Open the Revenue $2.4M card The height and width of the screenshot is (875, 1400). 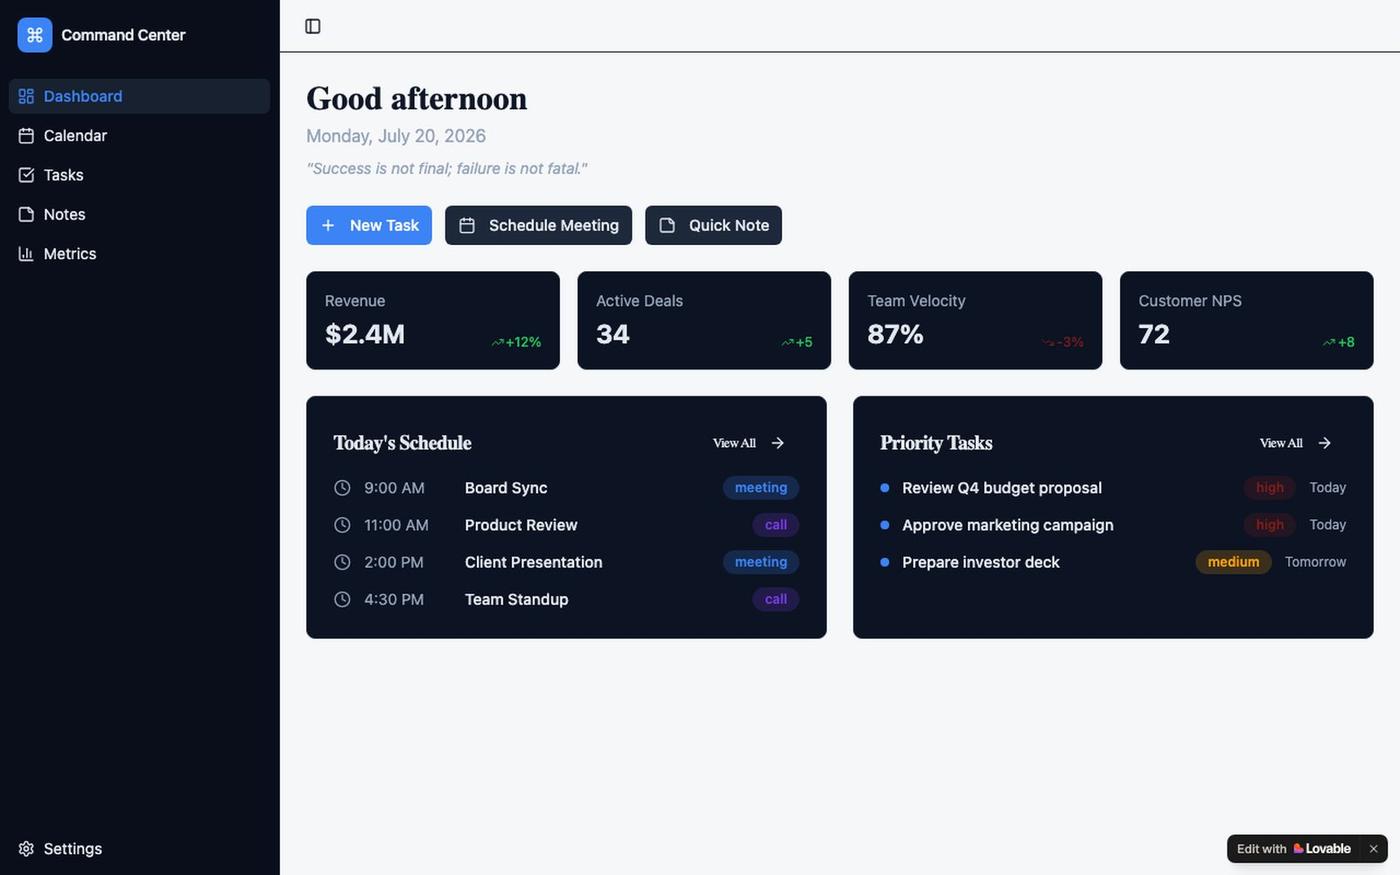click(x=433, y=320)
